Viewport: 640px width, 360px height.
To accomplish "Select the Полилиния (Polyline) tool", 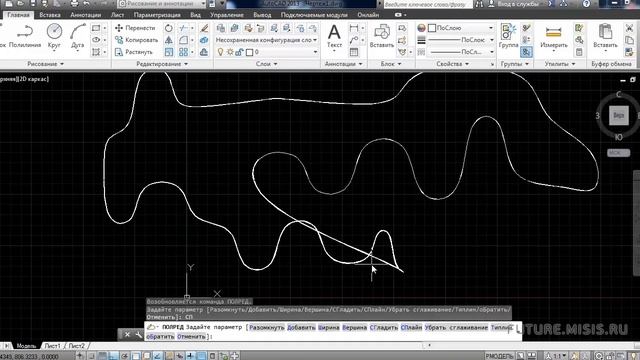I will [x=25, y=36].
